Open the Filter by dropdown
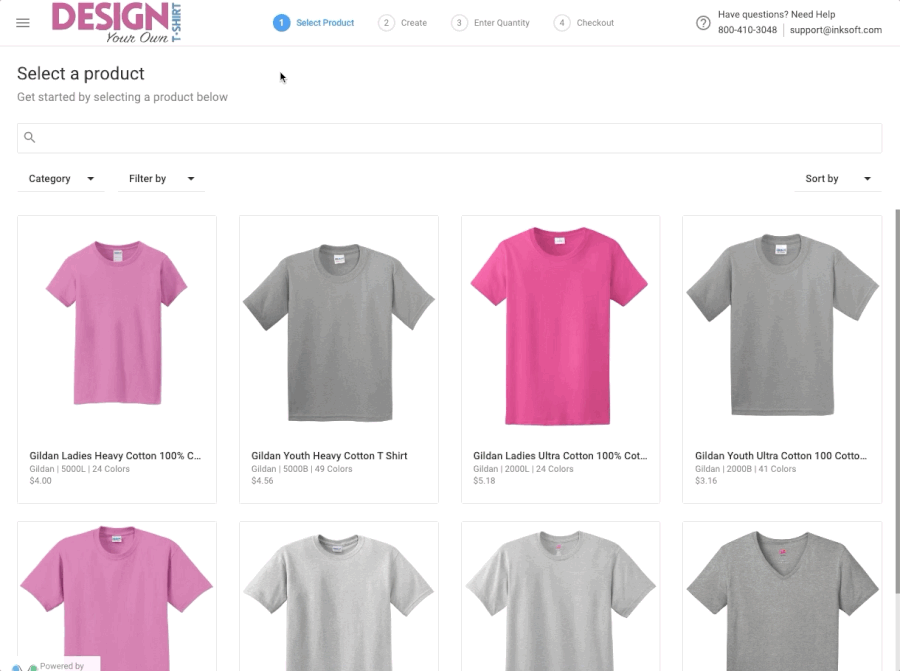The height and width of the screenshot is (671, 900). pyautogui.click(x=161, y=179)
